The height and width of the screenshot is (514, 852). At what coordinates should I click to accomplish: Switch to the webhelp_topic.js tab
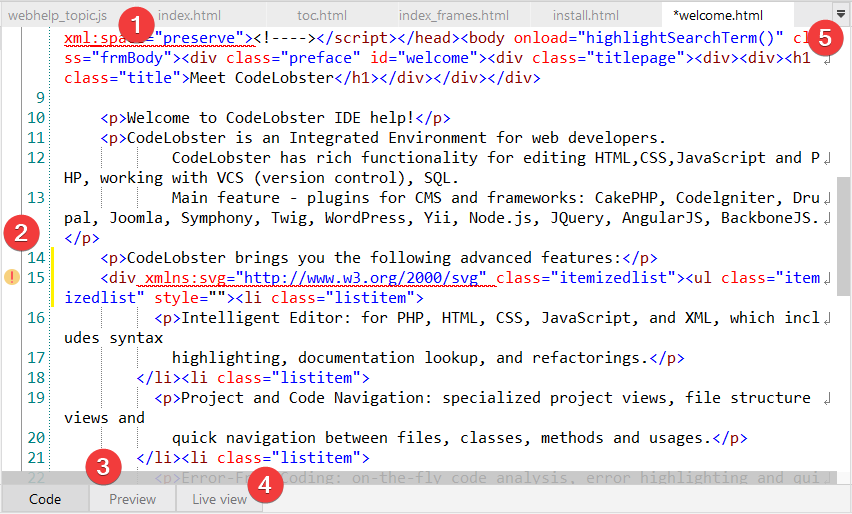pyautogui.click(x=58, y=15)
